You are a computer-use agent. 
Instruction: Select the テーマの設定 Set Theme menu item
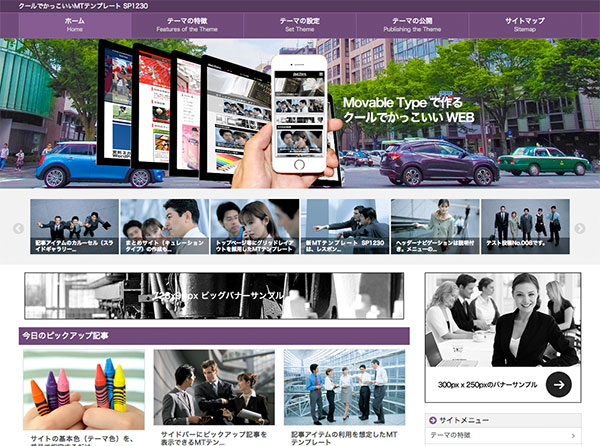click(300, 25)
